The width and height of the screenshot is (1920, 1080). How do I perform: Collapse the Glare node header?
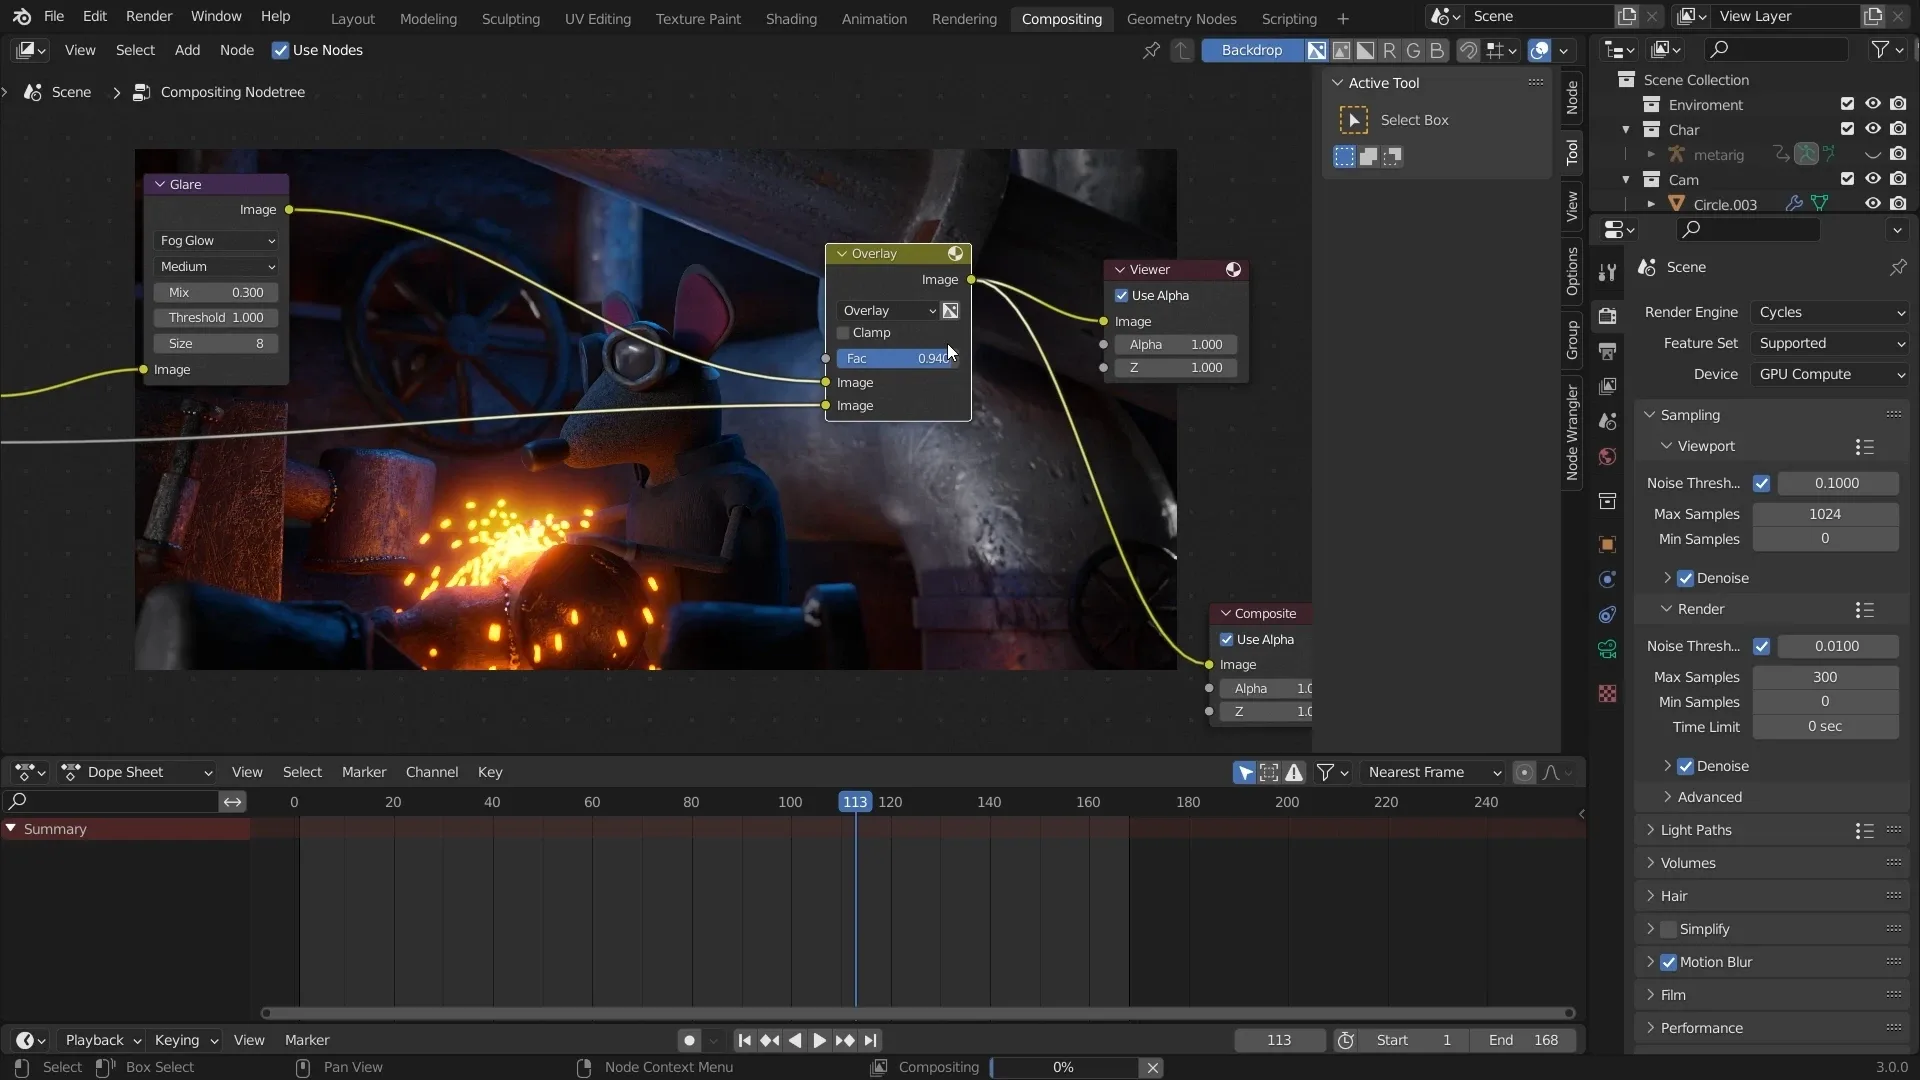pyautogui.click(x=161, y=184)
